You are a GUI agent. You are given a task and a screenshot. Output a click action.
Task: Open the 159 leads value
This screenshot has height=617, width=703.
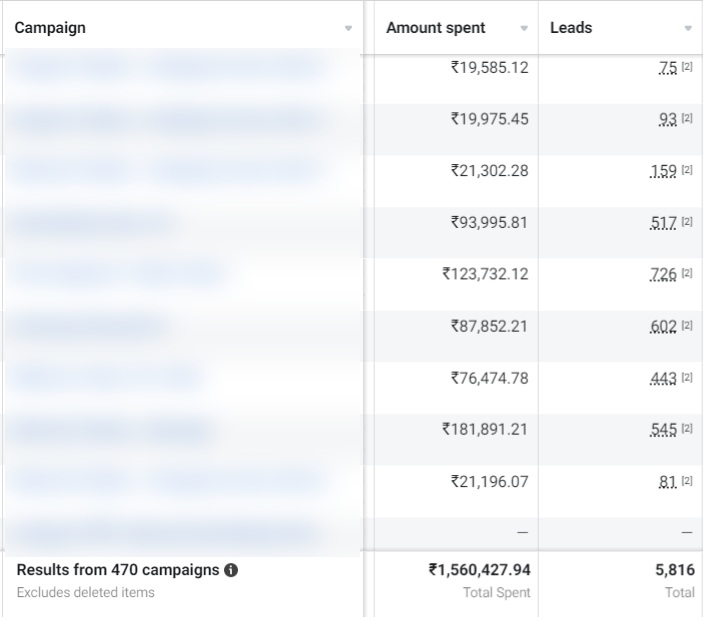(x=663, y=171)
